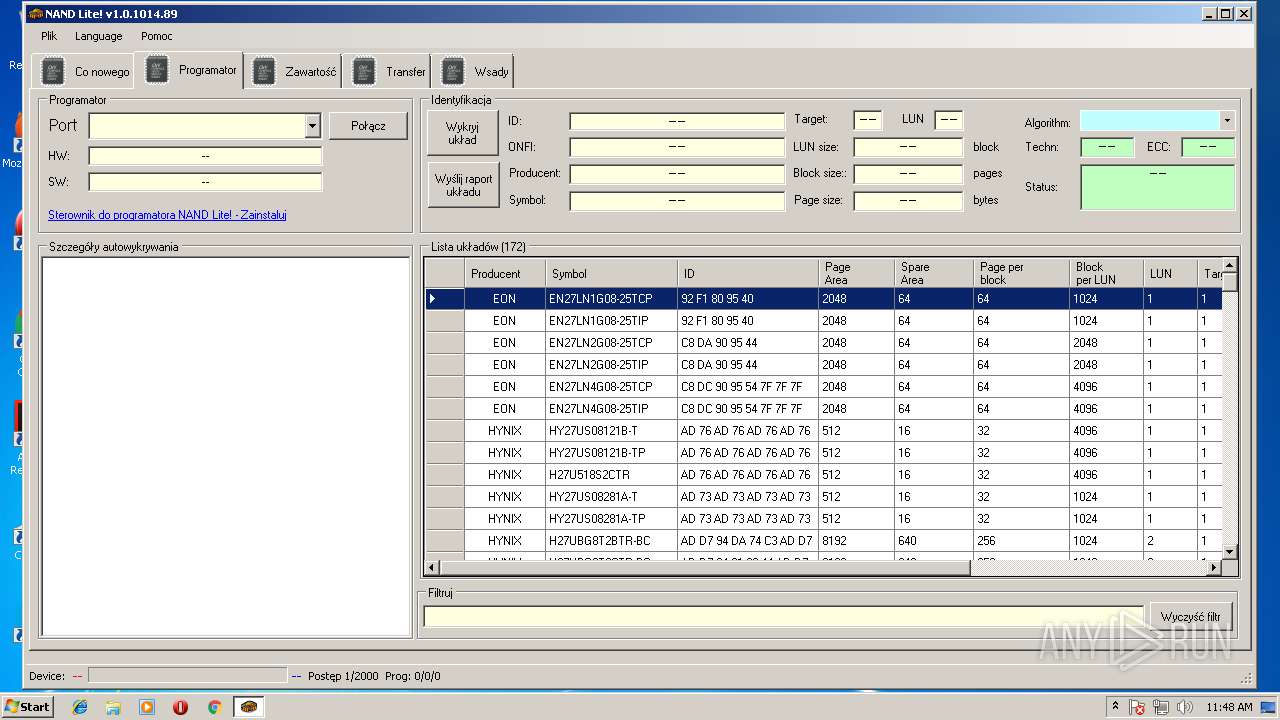Click the SW version field
The image size is (1280, 720).
205,182
